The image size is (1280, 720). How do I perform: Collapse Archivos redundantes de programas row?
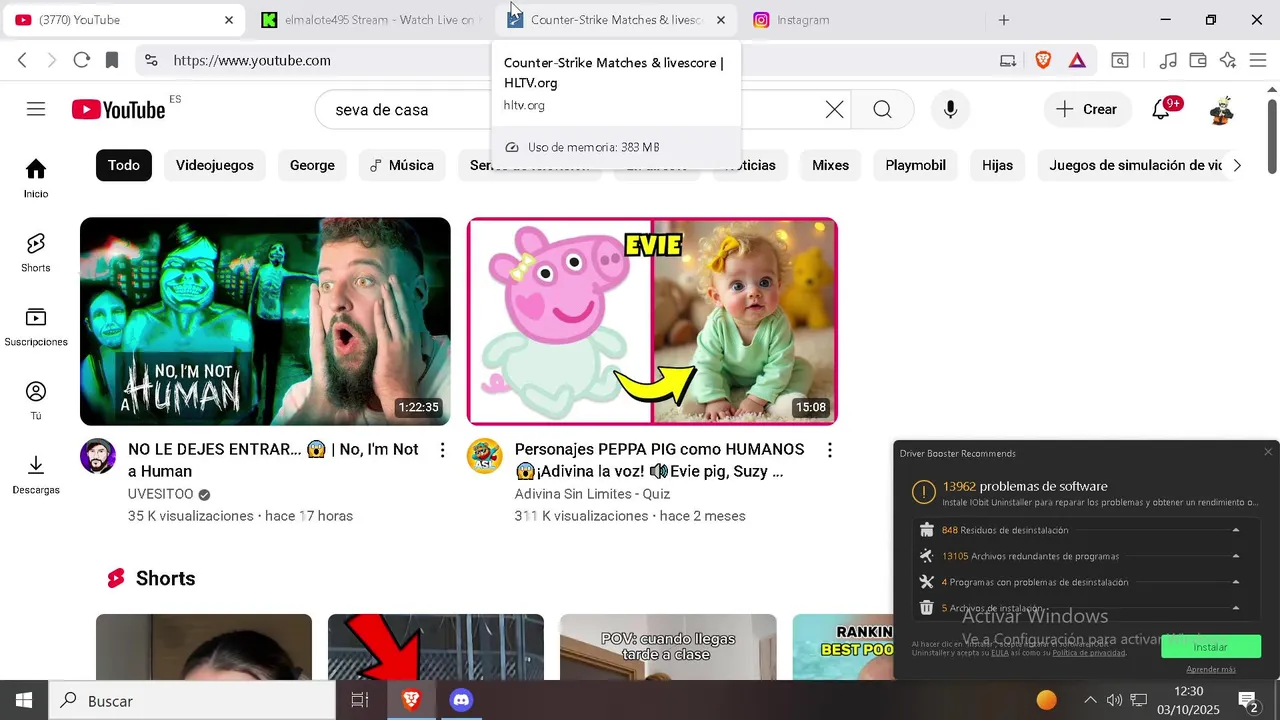[1236, 556]
